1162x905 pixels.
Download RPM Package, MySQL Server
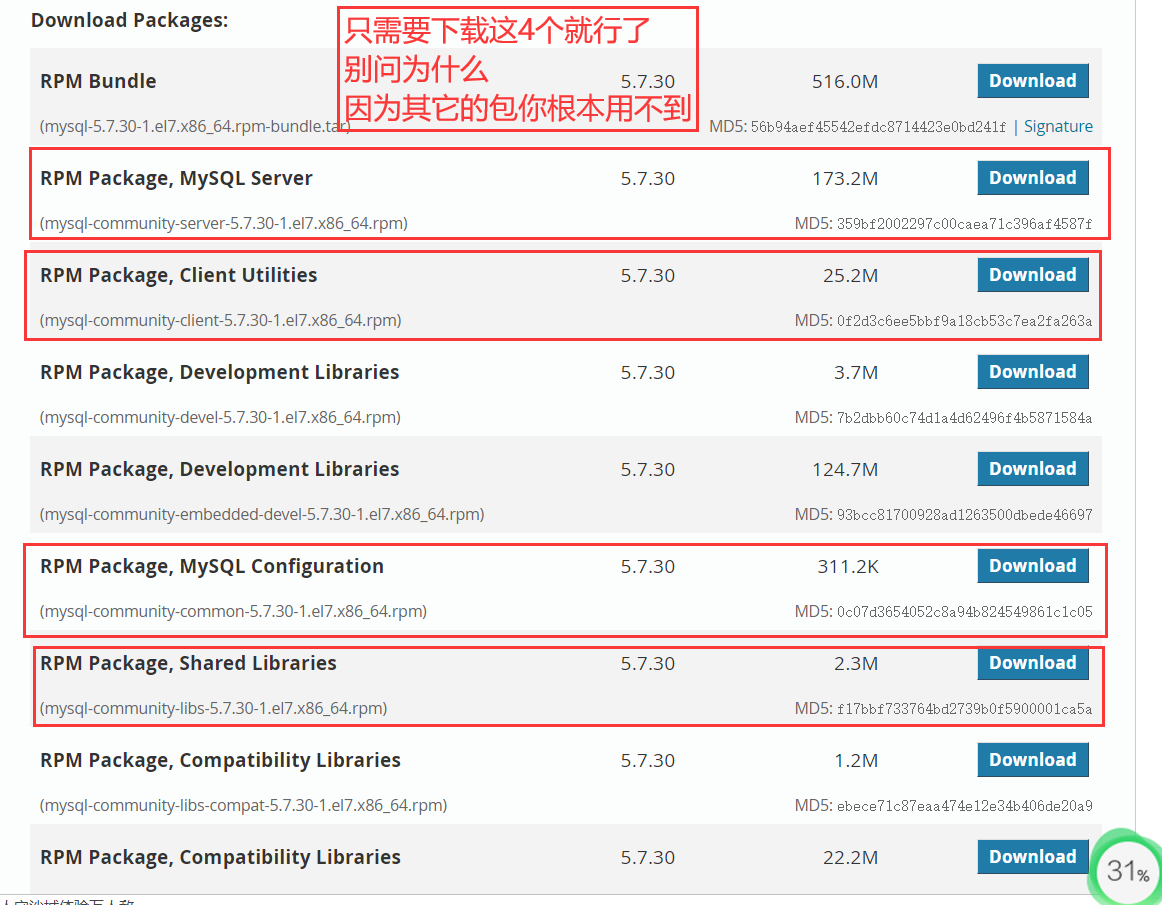tap(1033, 178)
